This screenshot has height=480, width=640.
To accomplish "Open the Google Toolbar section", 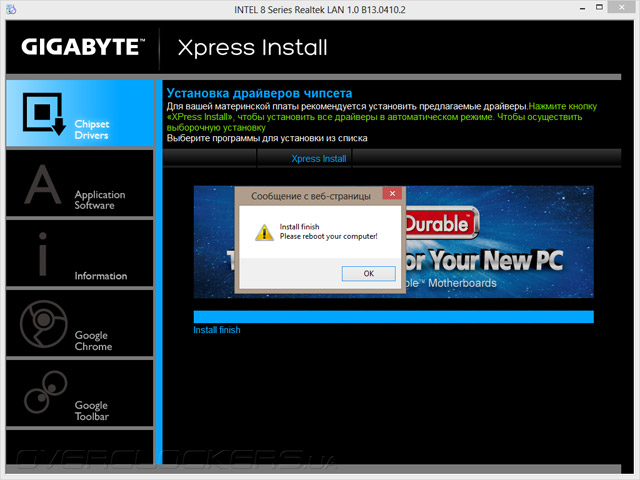I will tap(80, 393).
